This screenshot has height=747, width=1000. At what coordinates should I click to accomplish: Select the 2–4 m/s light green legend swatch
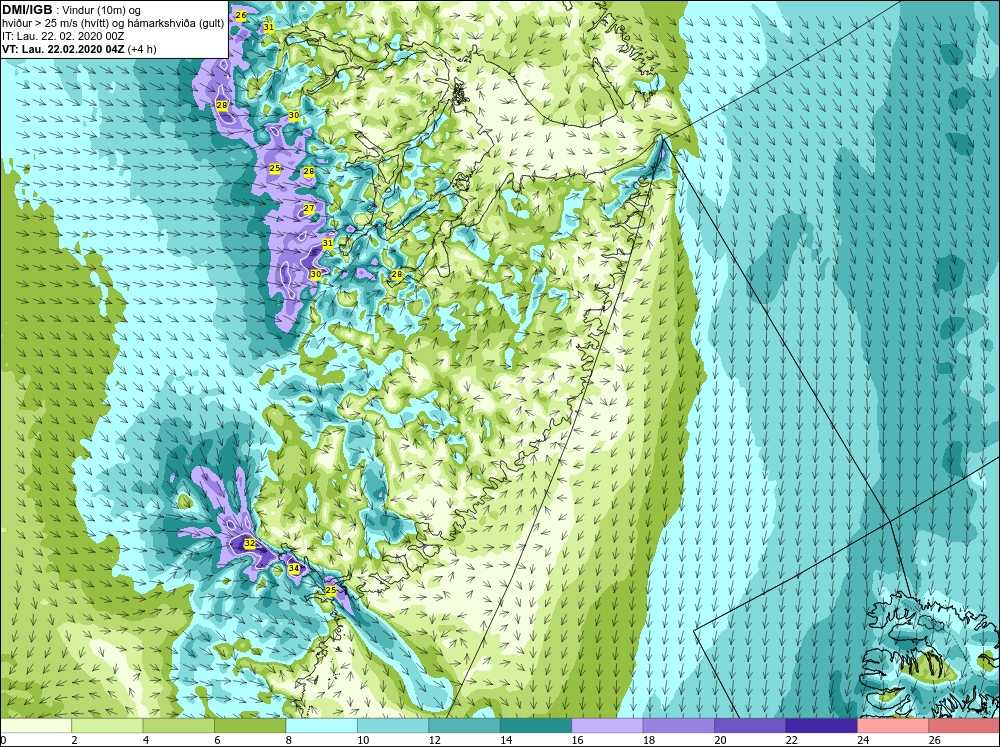(x=107, y=725)
